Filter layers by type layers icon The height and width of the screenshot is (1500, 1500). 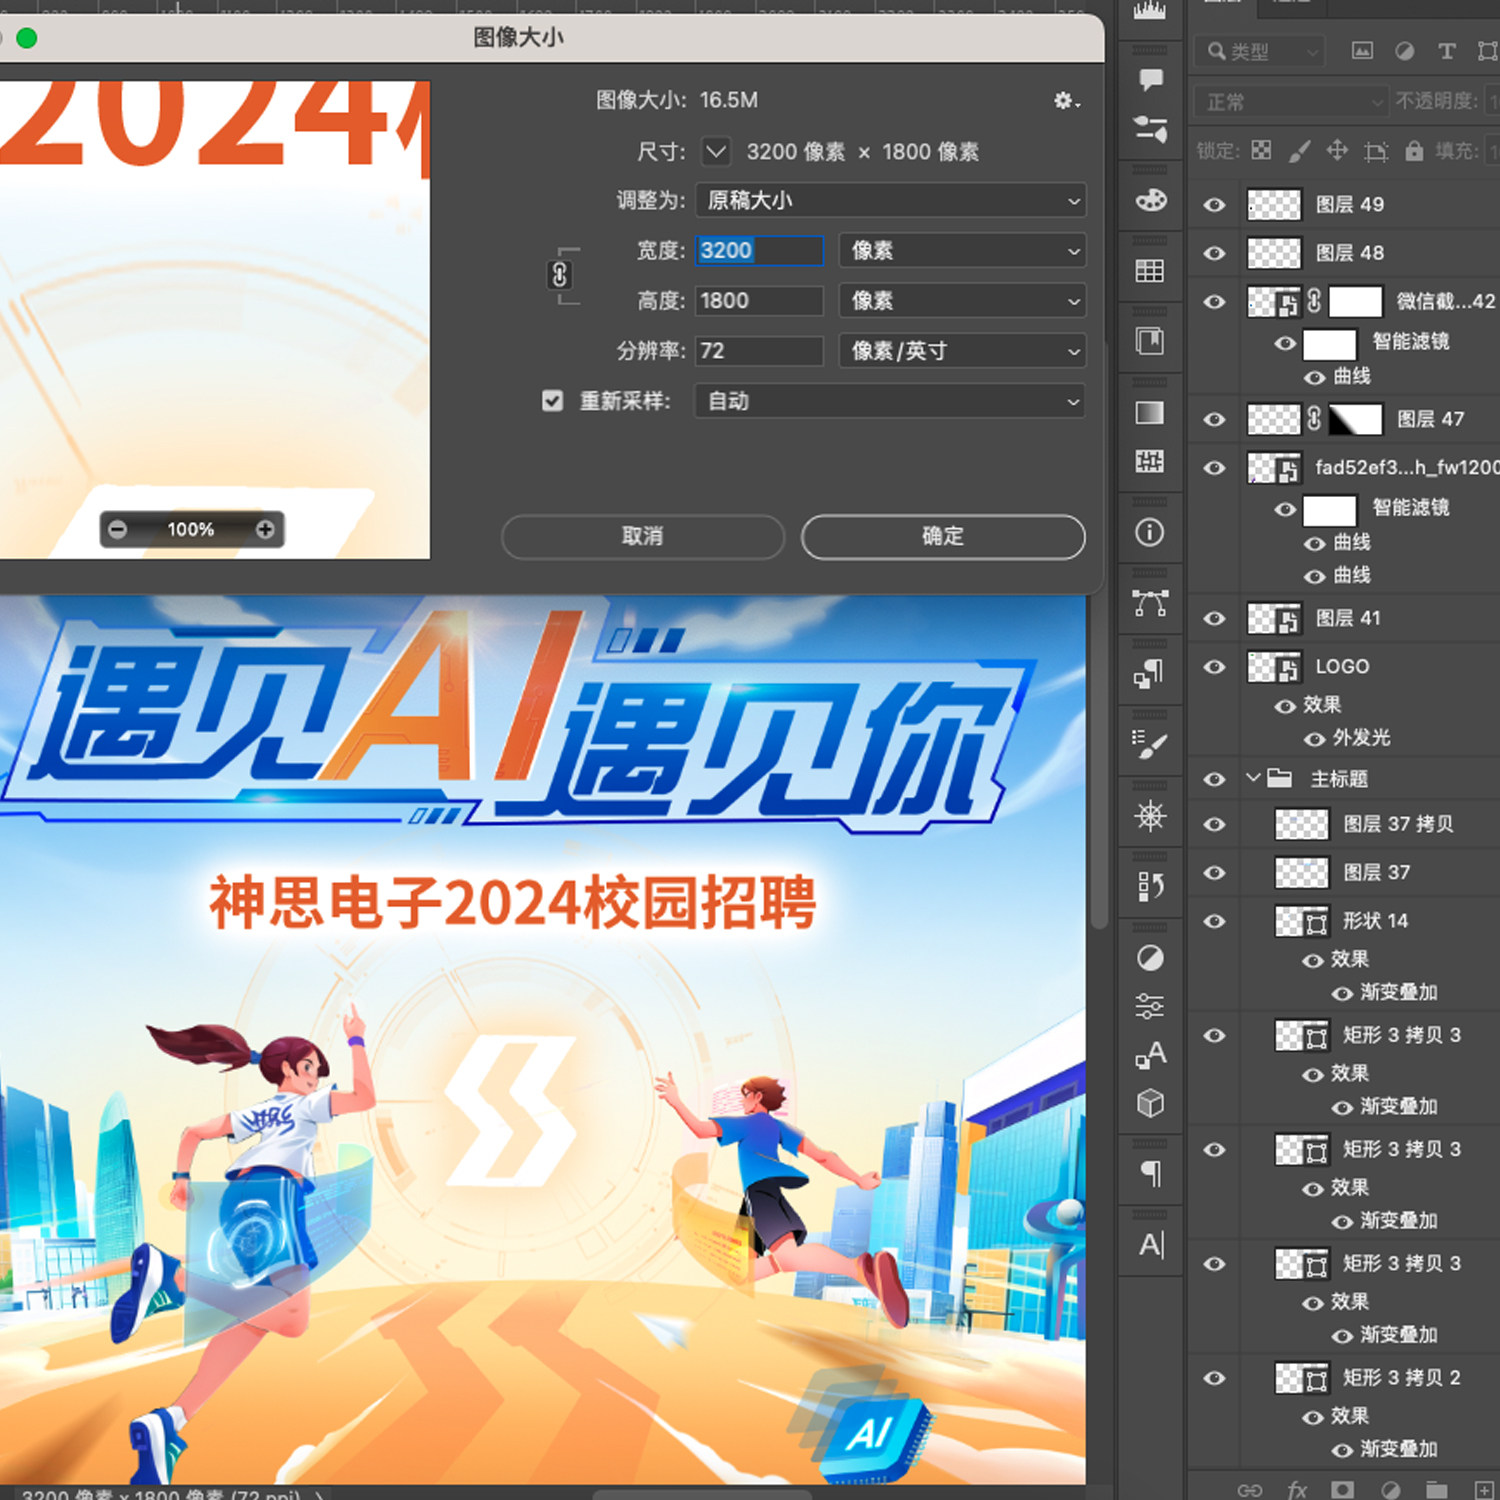pyautogui.click(x=1447, y=51)
